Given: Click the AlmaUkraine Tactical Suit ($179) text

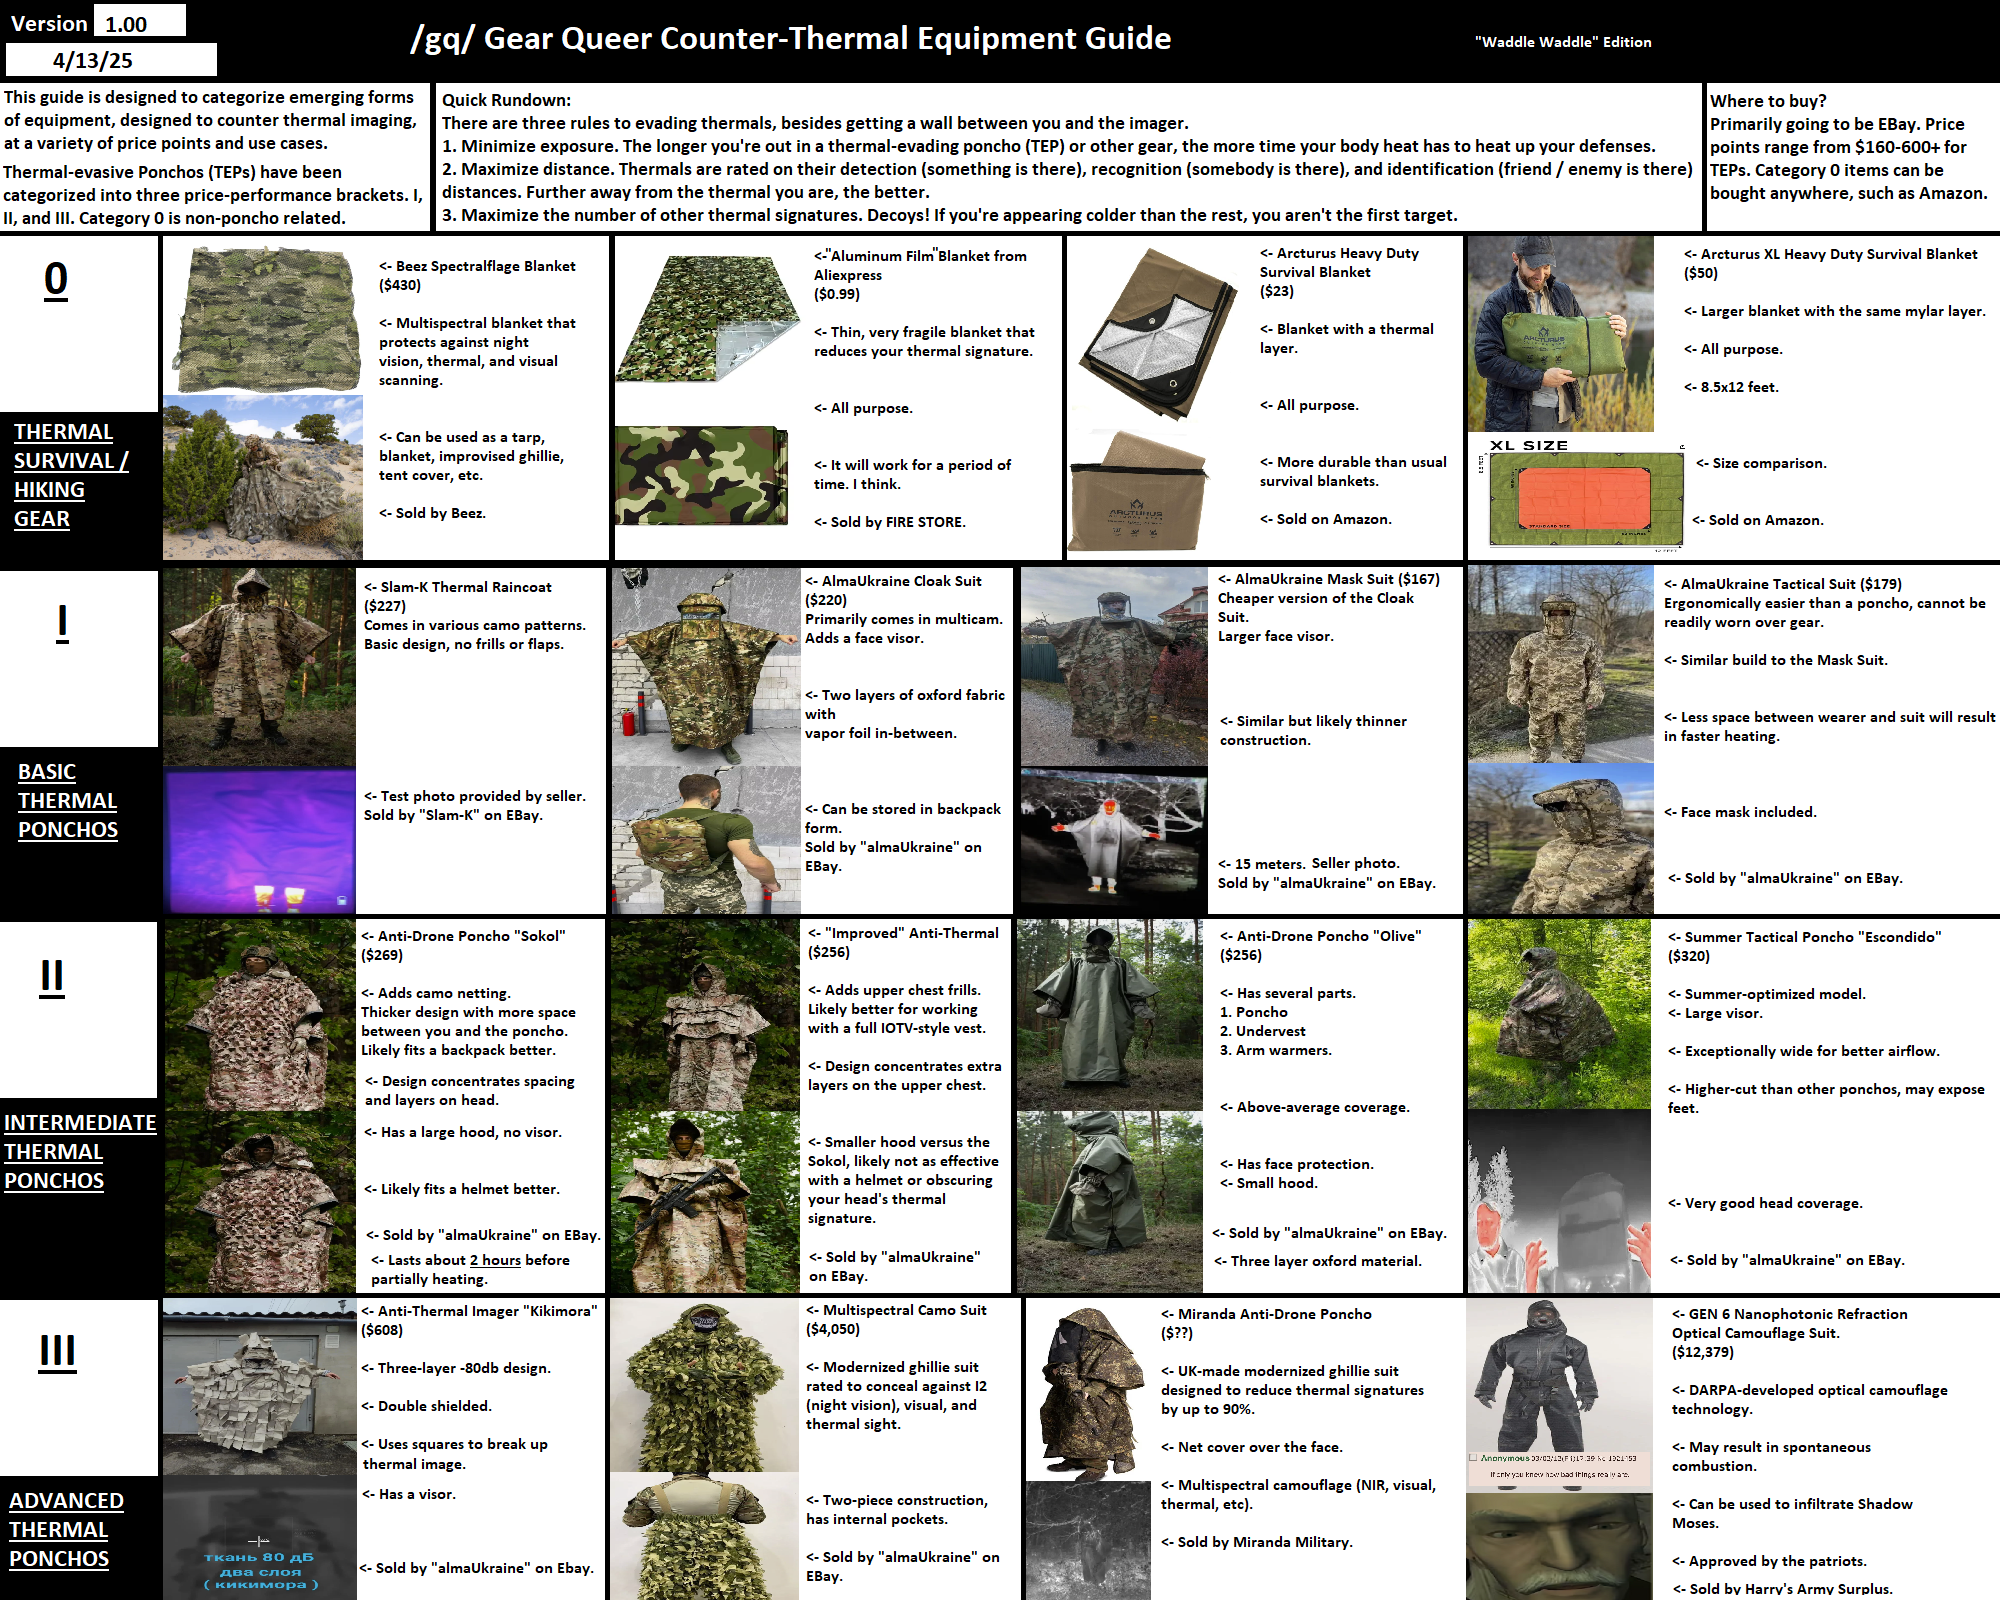Looking at the screenshot, I should pos(1783,584).
